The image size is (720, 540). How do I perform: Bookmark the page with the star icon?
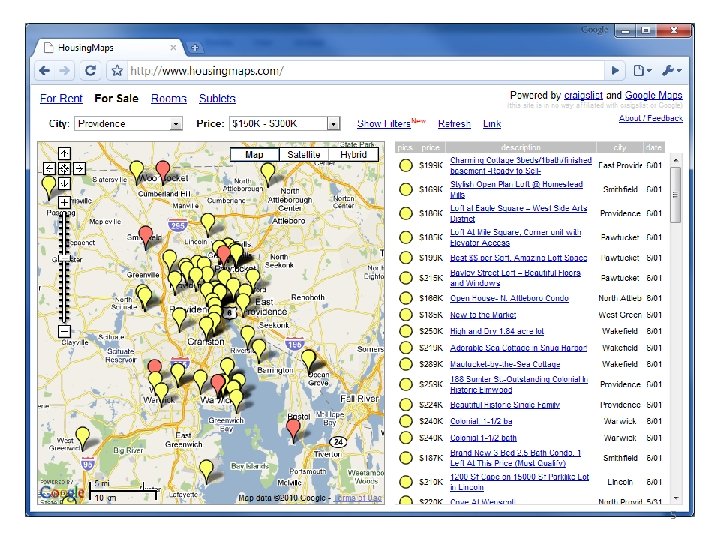117,71
